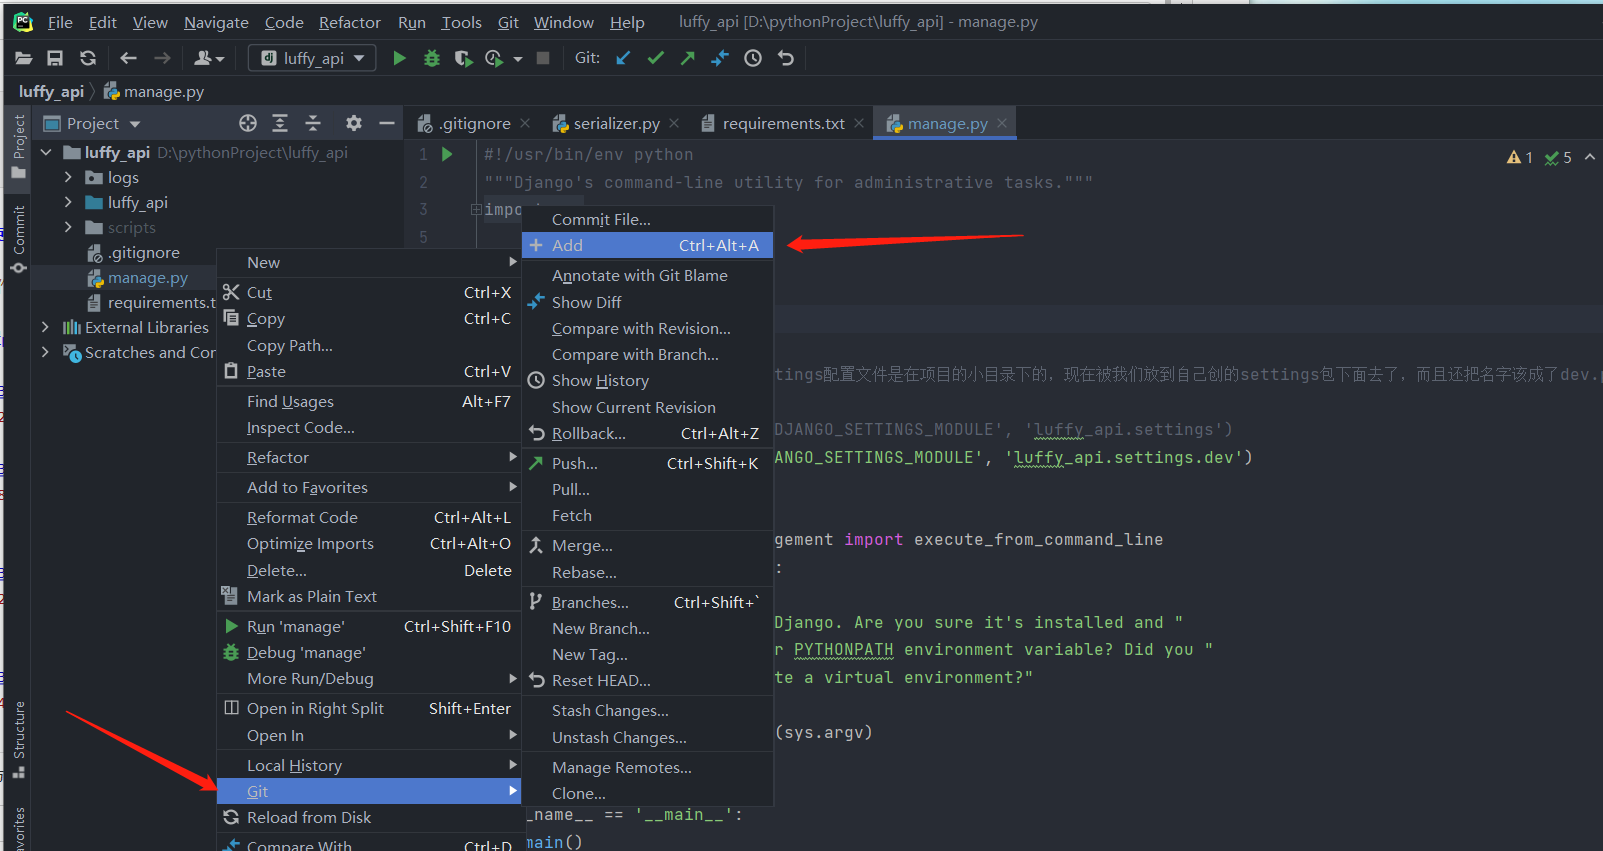Switch to the .gitignore editor tab
Image resolution: width=1603 pixels, height=851 pixels.
pyautogui.click(x=475, y=123)
